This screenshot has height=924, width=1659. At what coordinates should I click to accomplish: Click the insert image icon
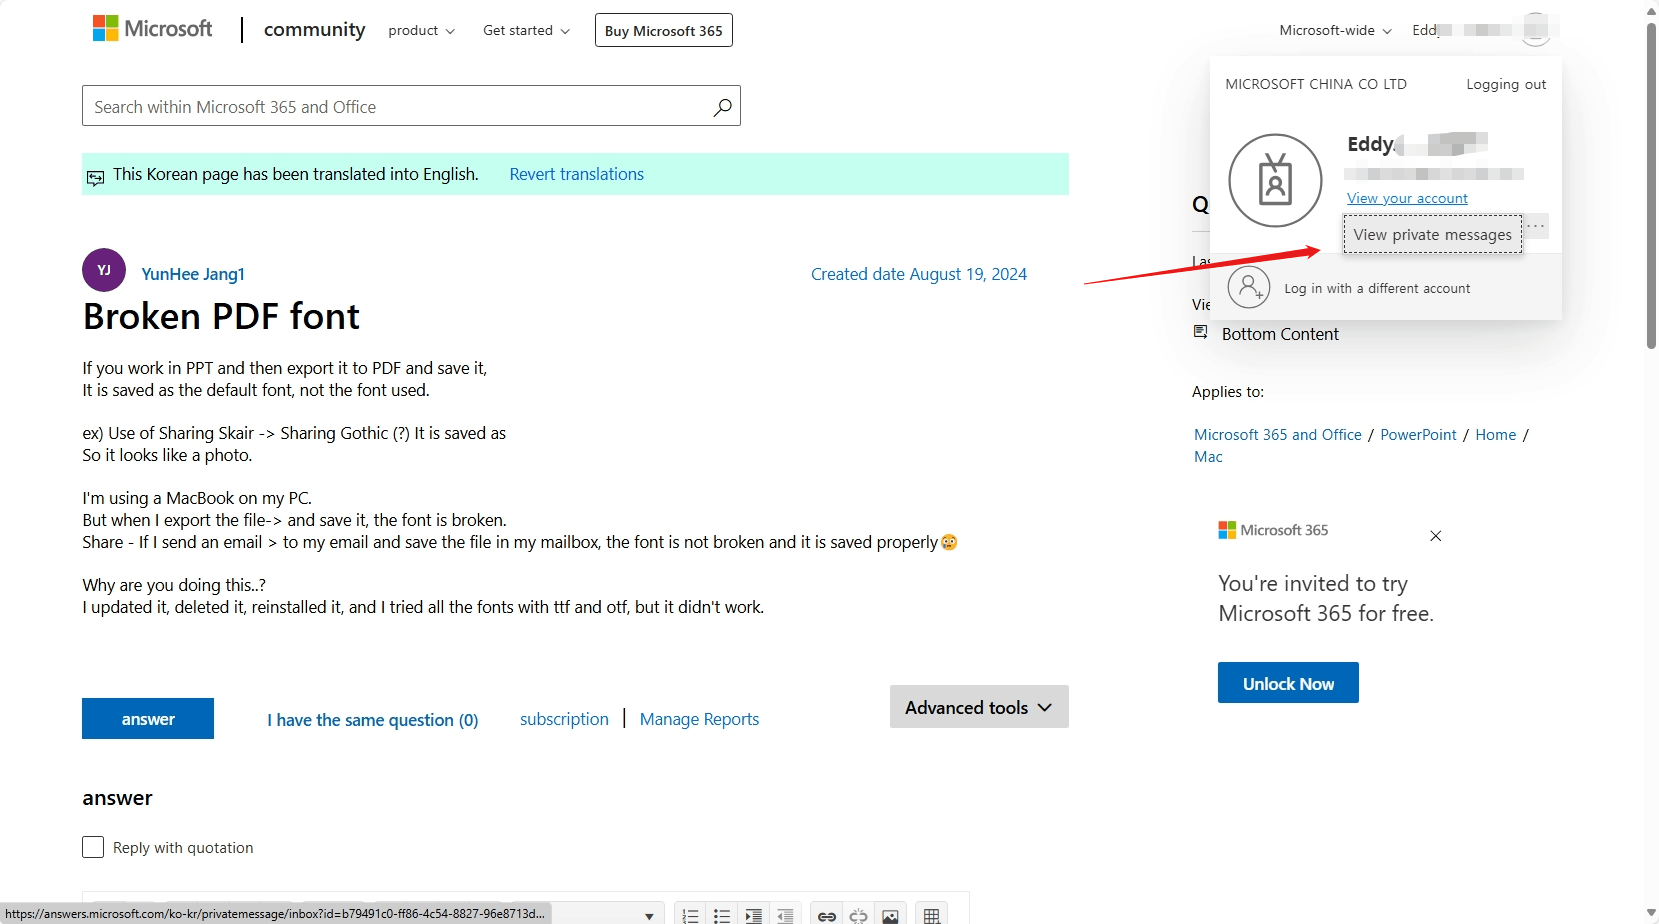click(890, 916)
